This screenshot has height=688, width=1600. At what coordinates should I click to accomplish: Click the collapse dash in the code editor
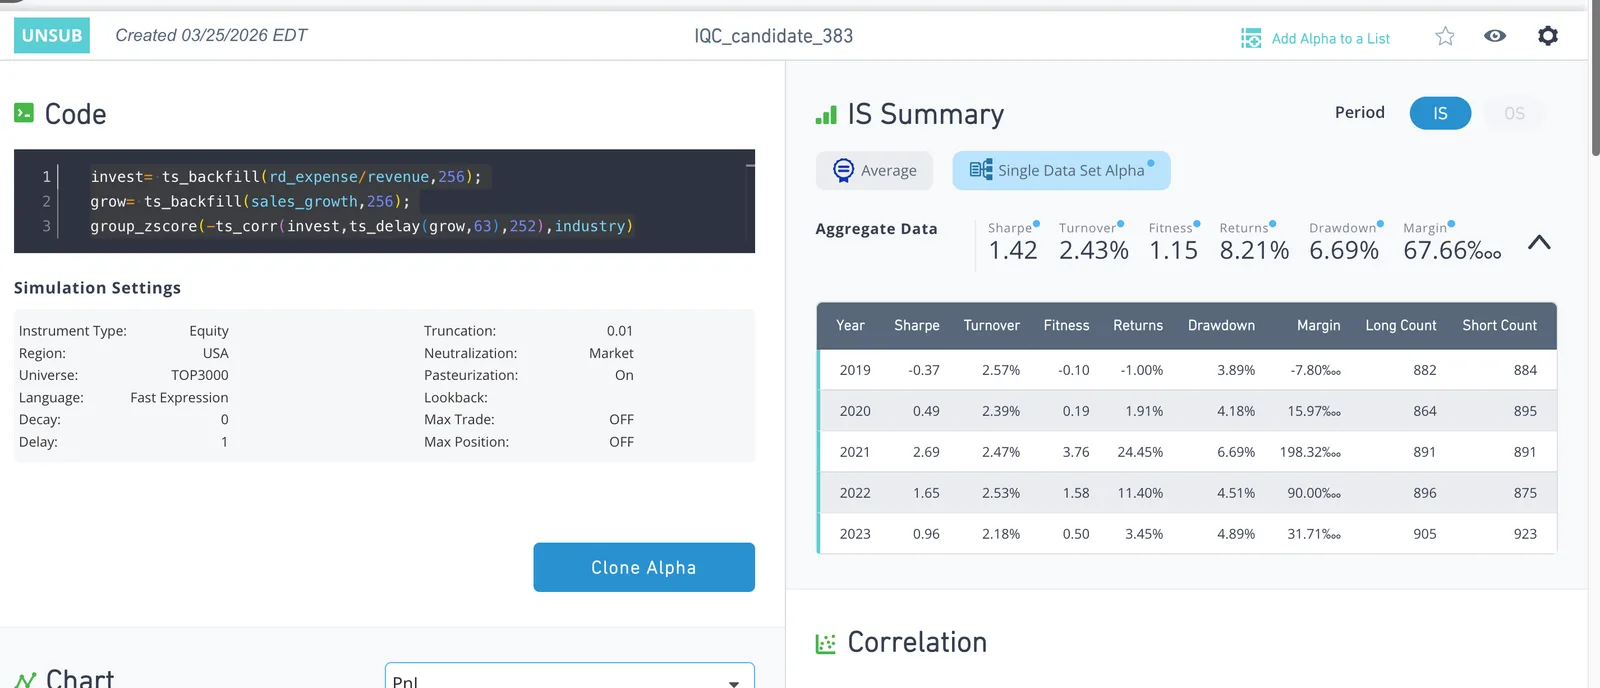pos(750,164)
